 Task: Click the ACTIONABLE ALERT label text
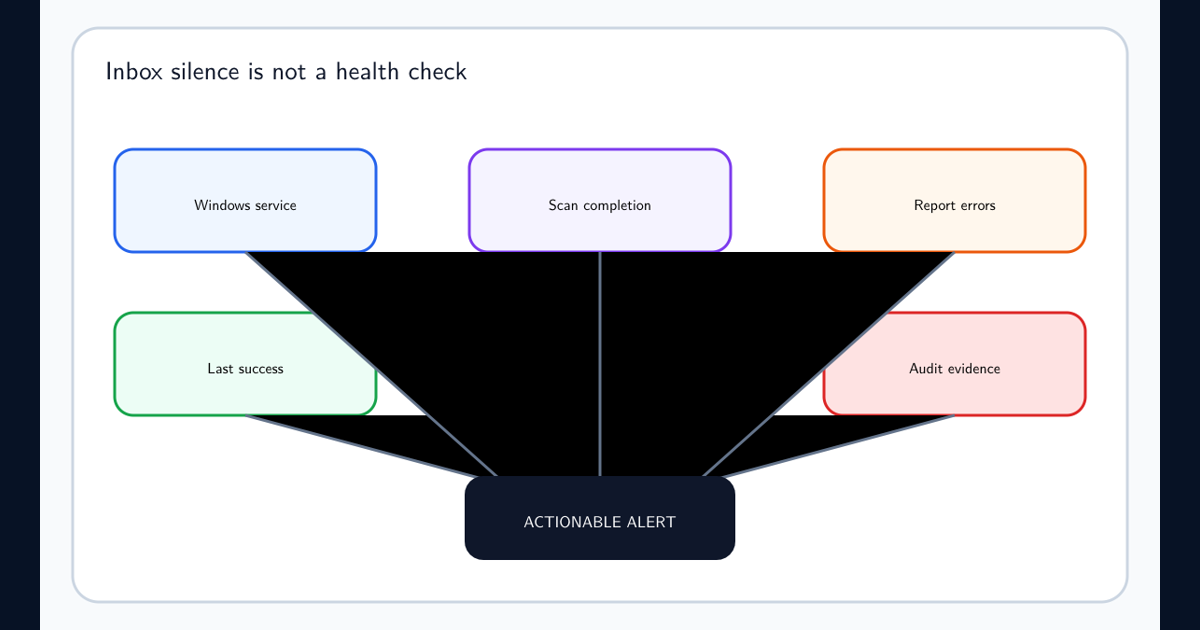[x=600, y=522]
